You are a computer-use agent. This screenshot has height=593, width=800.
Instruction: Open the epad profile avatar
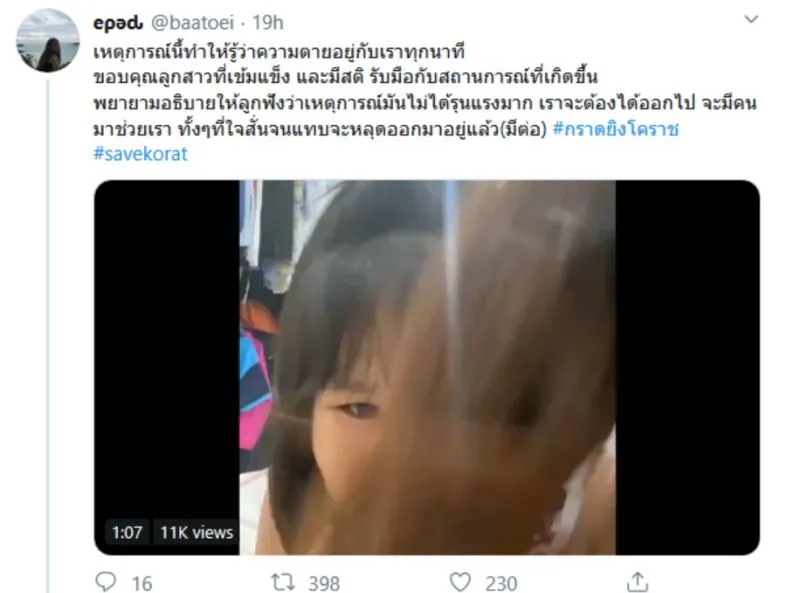point(48,40)
